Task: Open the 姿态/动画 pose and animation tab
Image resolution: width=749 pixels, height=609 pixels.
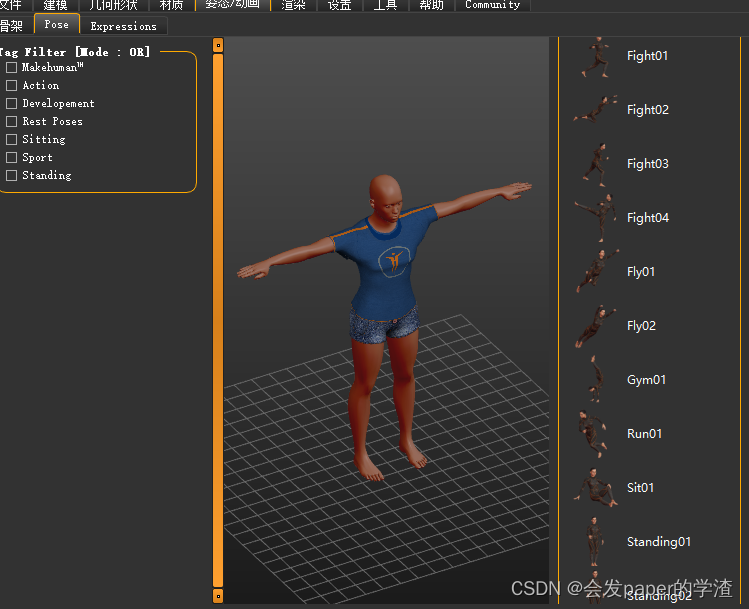Action: 233,5
